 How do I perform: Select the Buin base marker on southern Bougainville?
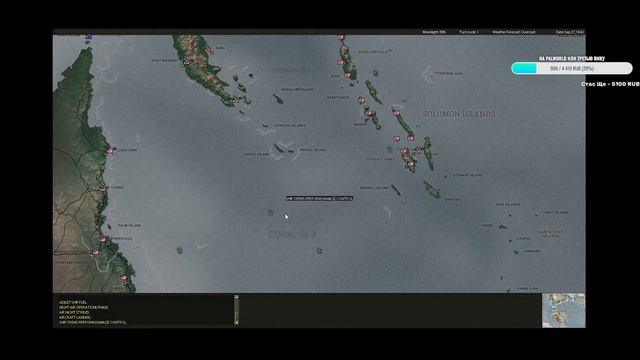tap(347, 75)
